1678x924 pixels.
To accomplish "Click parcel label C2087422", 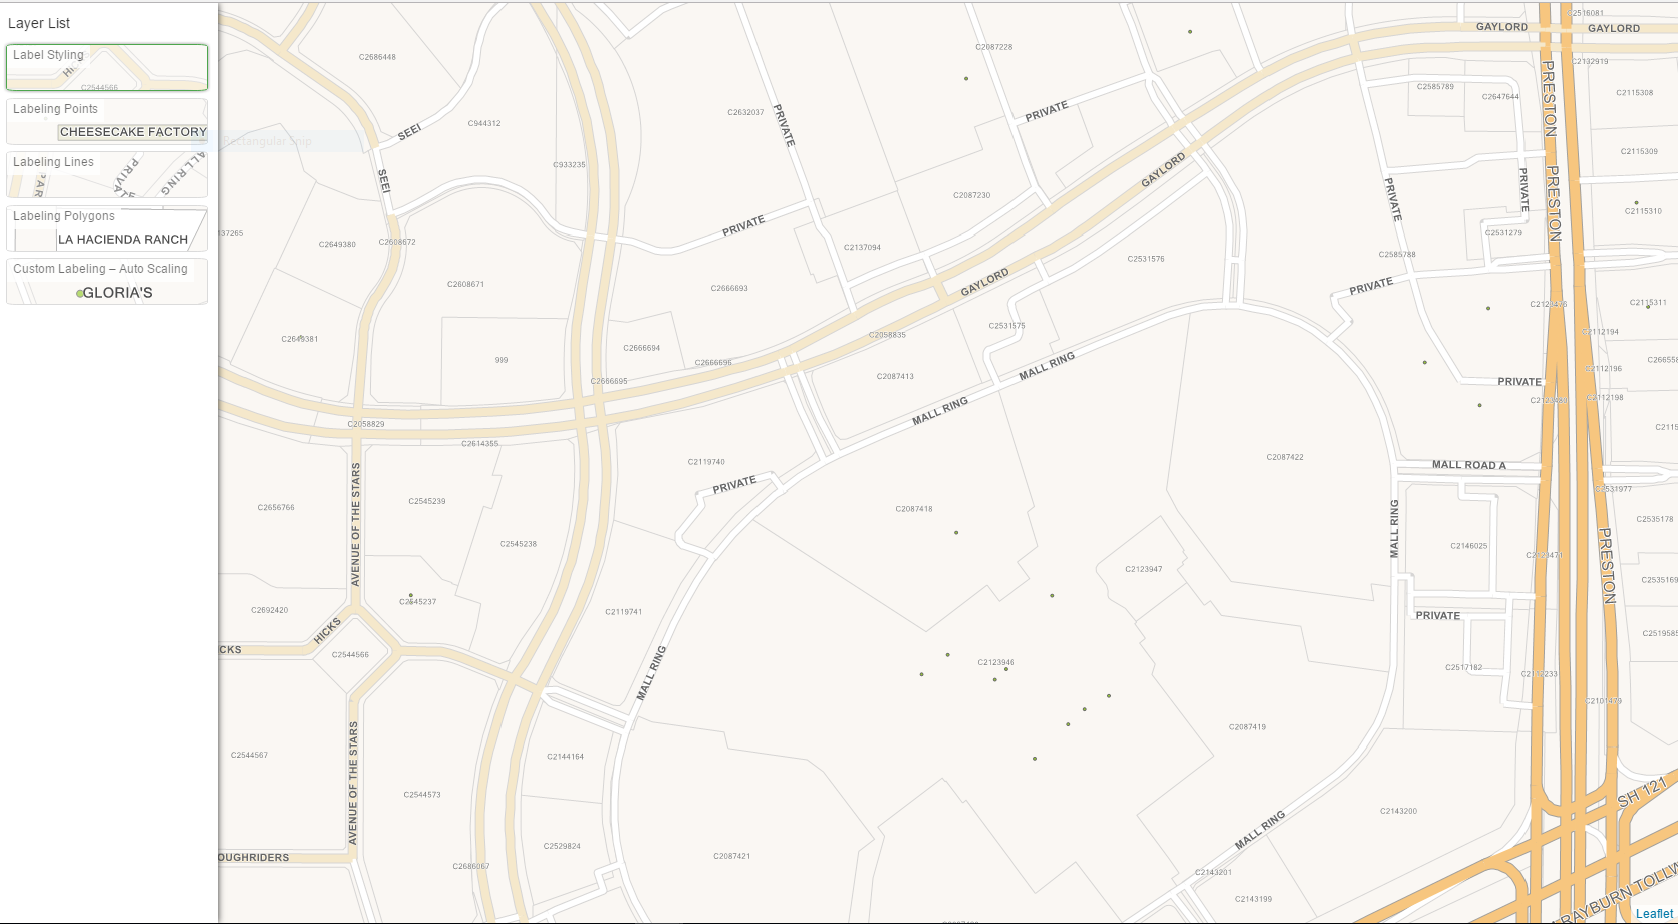I will (x=1285, y=457).
